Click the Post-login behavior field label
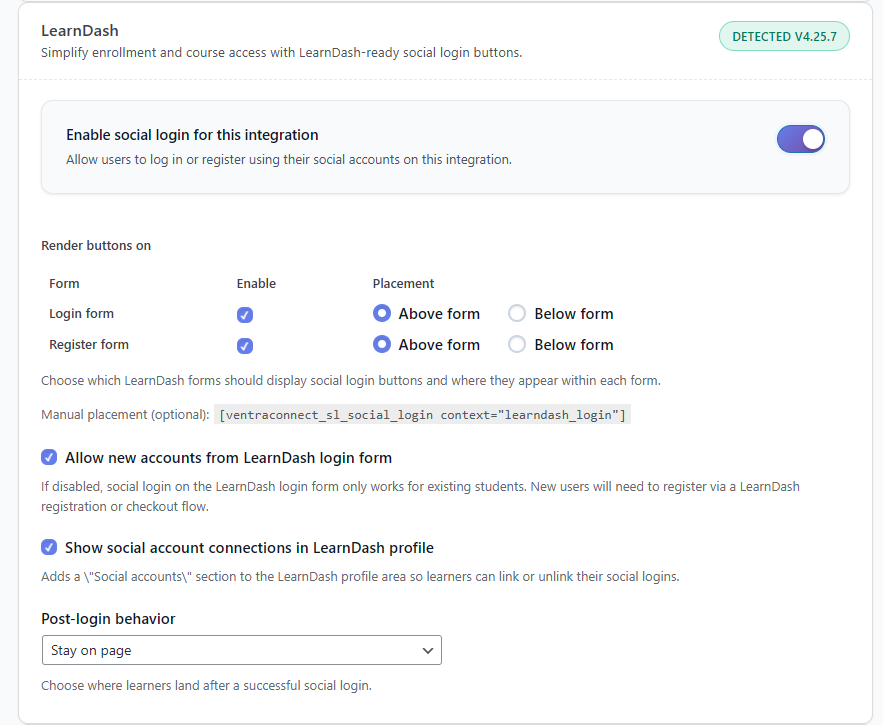This screenshot has width=883, height=725. [108, 619]
